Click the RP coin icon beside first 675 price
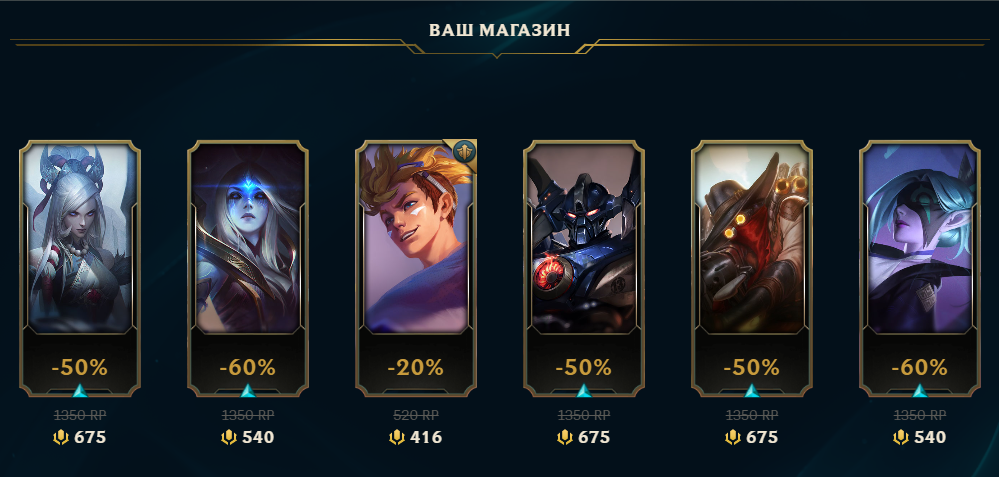The image size is (999, 477). click(x=61, y=438)
